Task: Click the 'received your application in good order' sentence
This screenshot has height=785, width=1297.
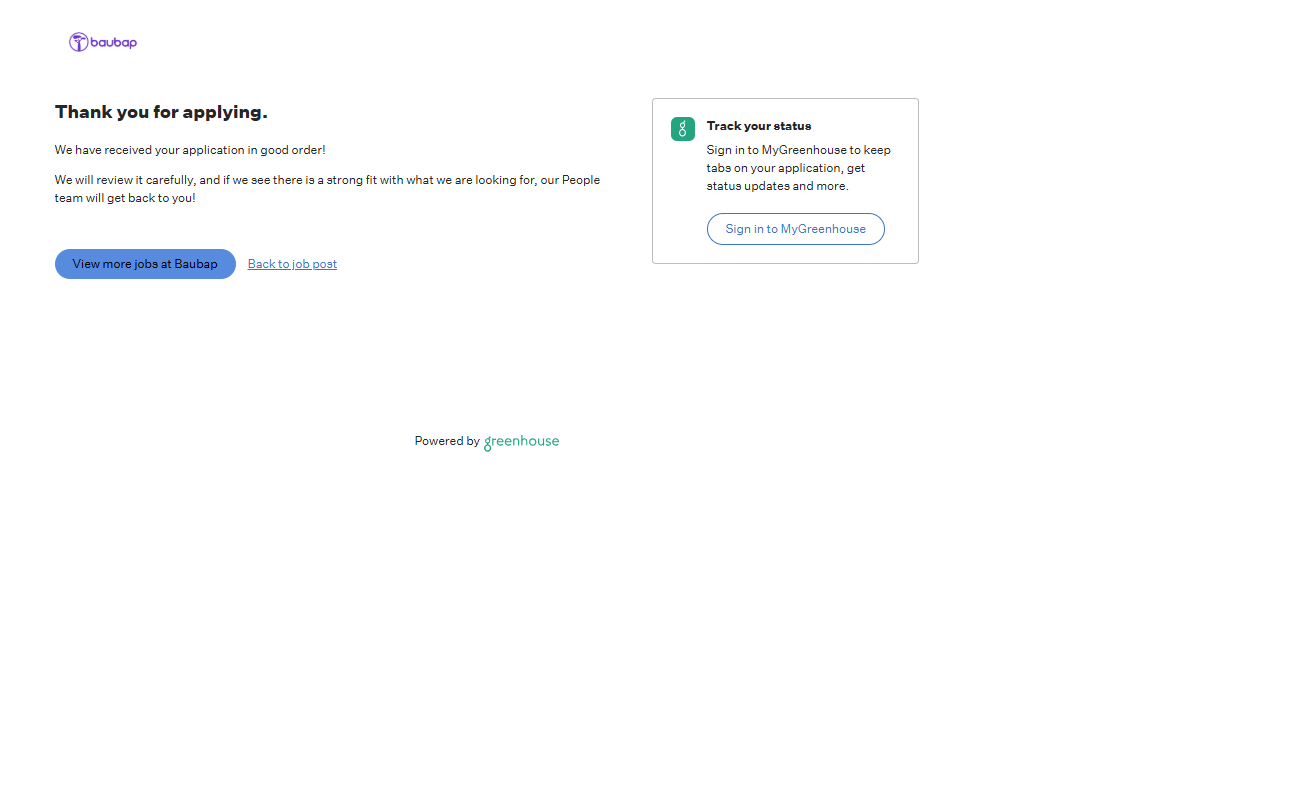Action: point(190,150)
